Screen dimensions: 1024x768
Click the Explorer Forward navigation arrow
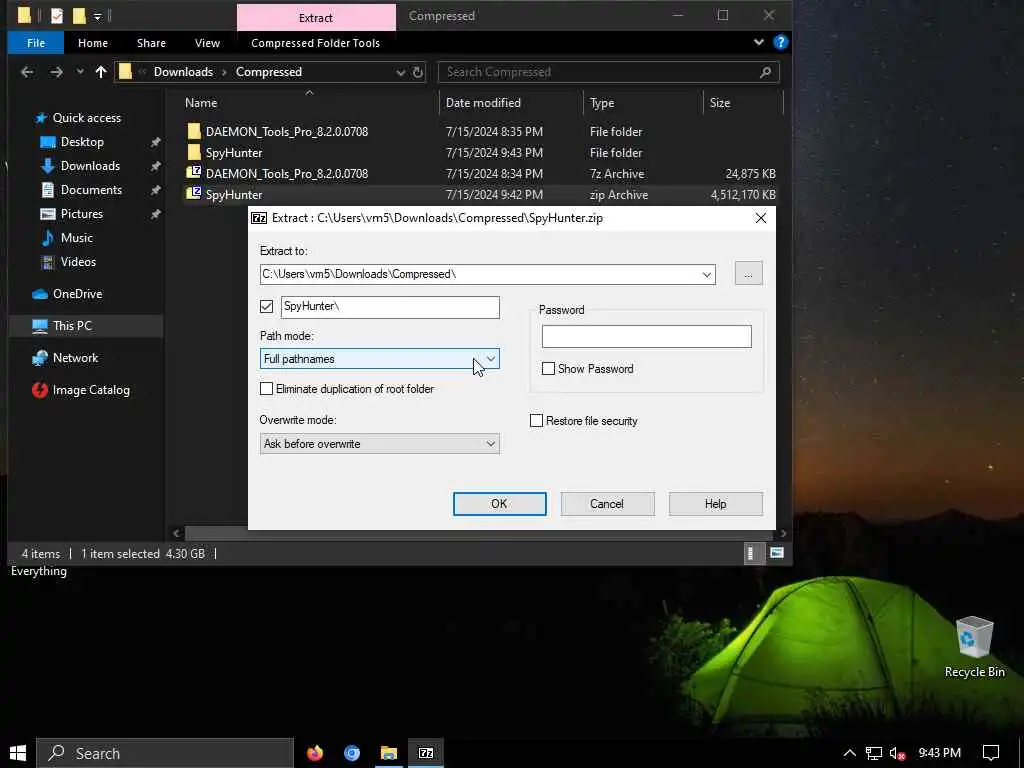[x=57, y=72]
